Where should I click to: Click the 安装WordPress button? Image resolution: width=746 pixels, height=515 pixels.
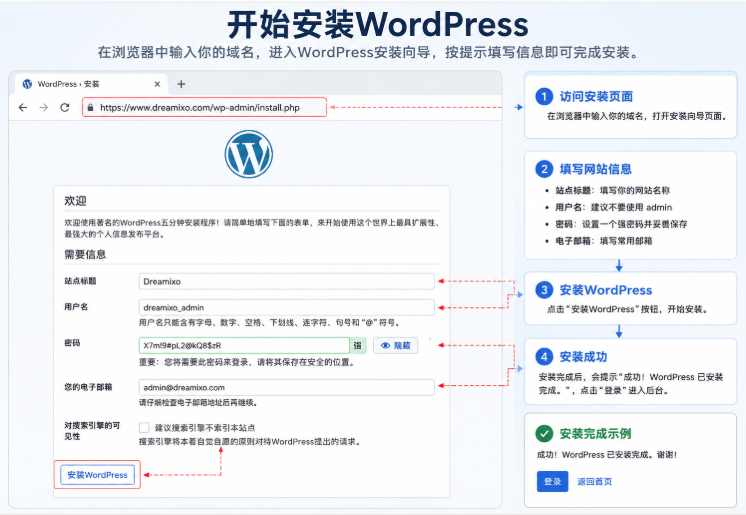98,475
